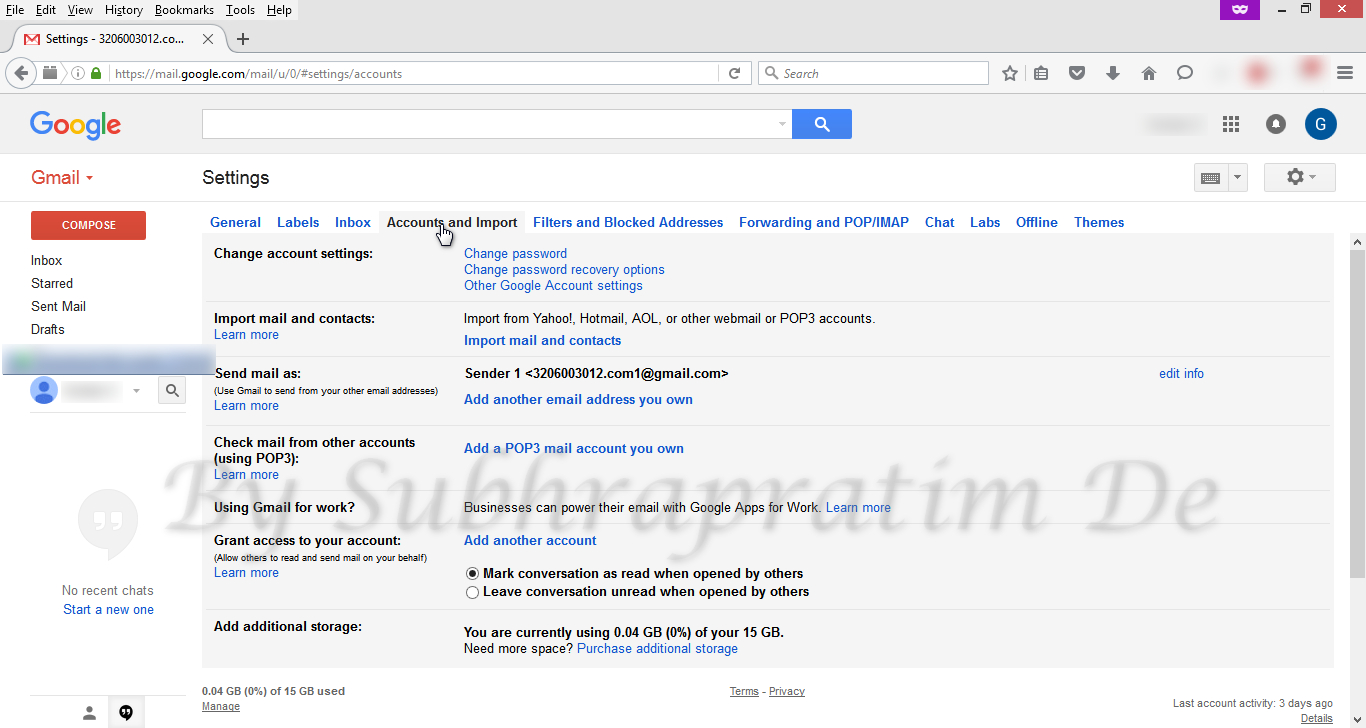Click the Firefox back arrow button
Viewport: 1366px width, 728px height.
click(22, 73)
